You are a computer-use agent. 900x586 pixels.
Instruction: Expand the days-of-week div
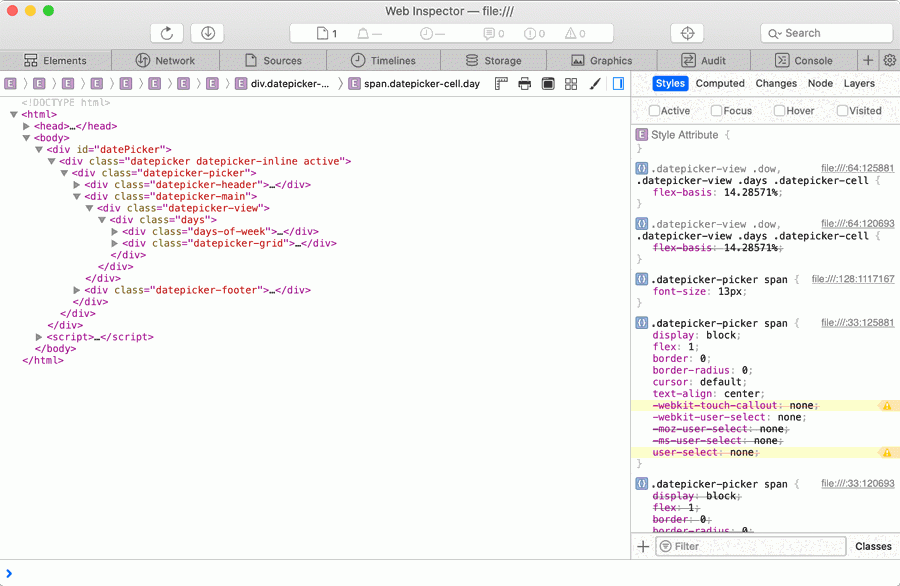point(115,232)
